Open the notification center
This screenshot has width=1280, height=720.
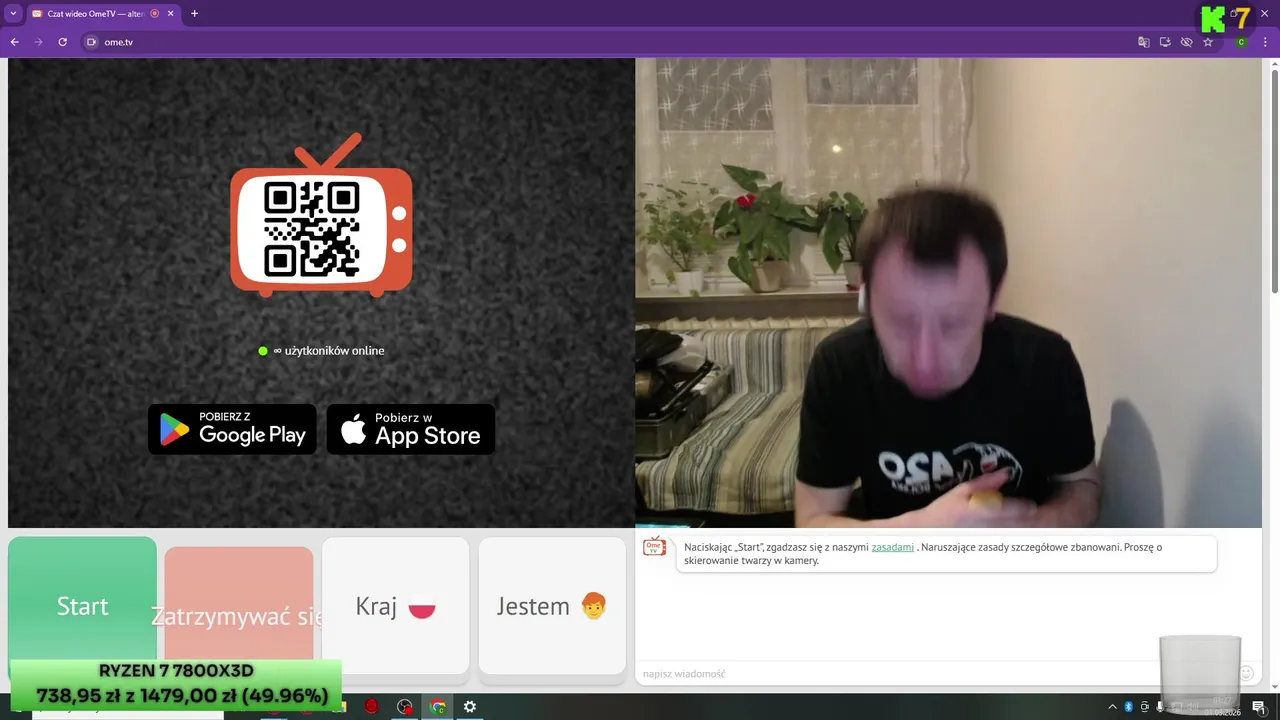(x=1258, y=707)
